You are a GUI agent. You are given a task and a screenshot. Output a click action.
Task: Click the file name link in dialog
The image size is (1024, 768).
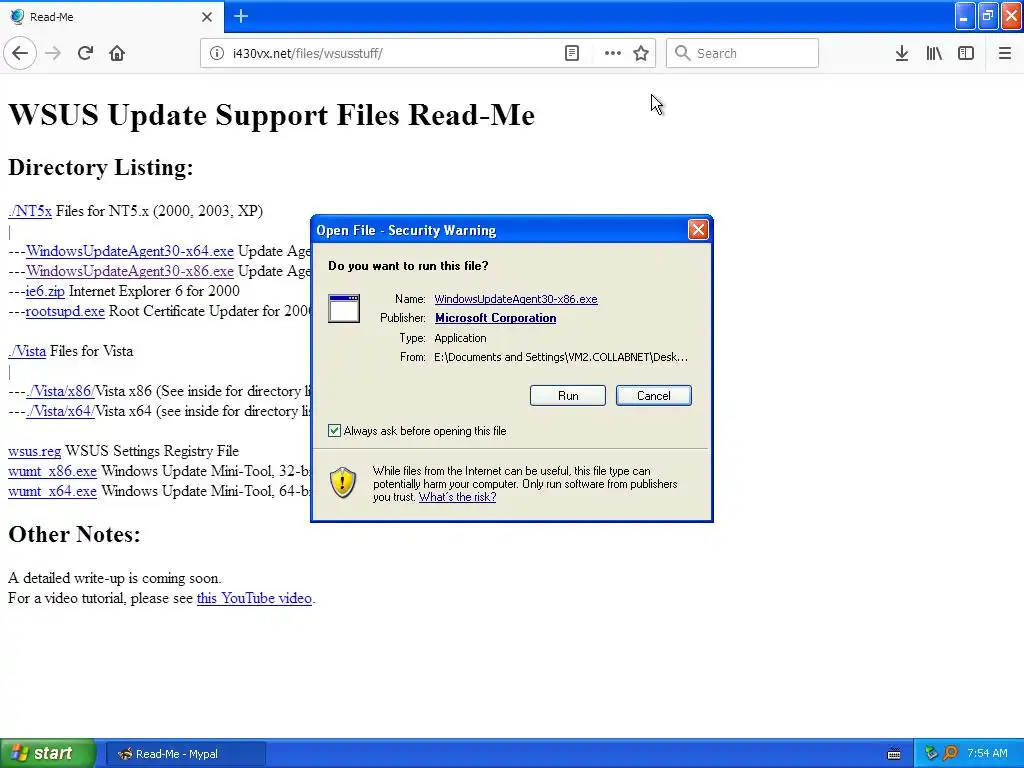click(516, 299)
